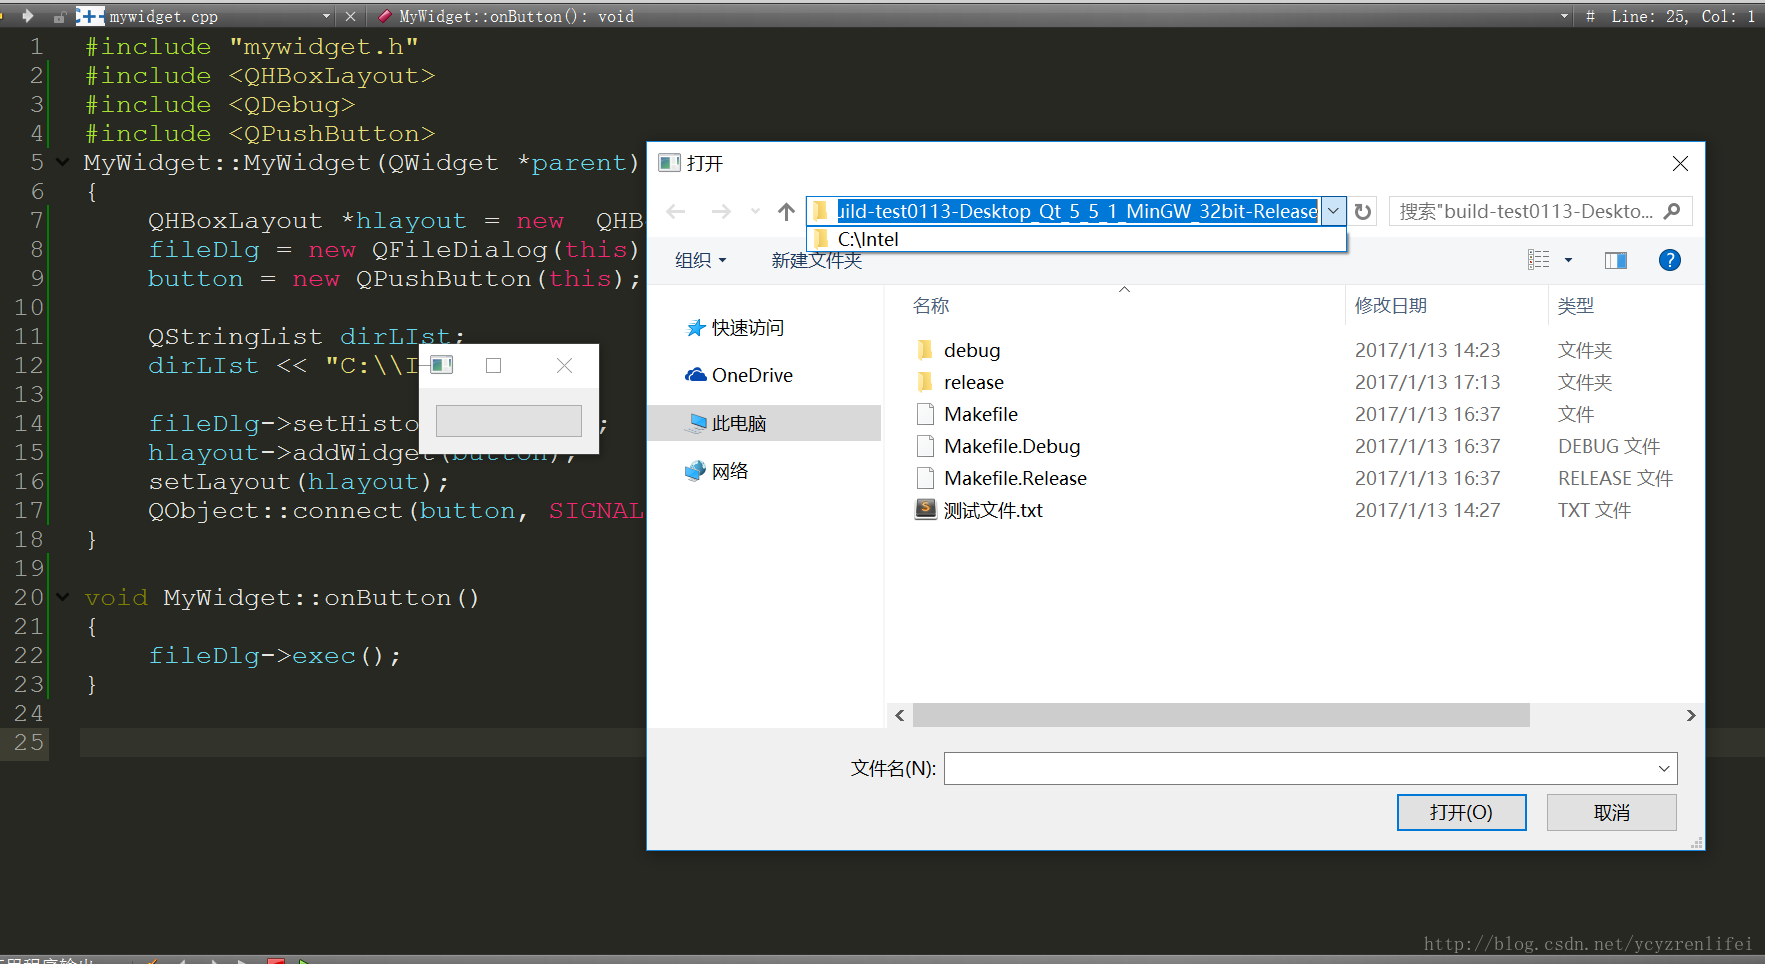Viewport: 1765px width, 964px height.
Task: Expand the address bar history dropdown
Action: tap(1333, 211)
